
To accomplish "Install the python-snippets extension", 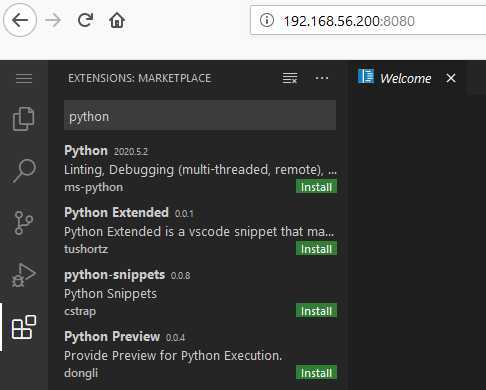I will [x=316, y=311].
